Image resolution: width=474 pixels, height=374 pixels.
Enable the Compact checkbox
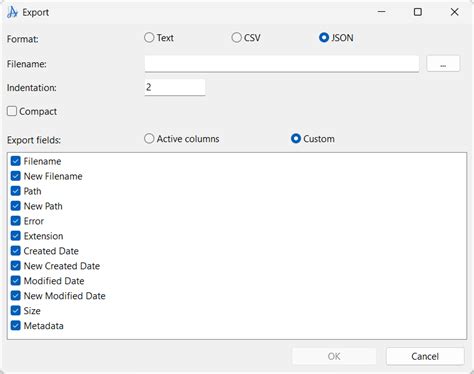tap(12, 111)
